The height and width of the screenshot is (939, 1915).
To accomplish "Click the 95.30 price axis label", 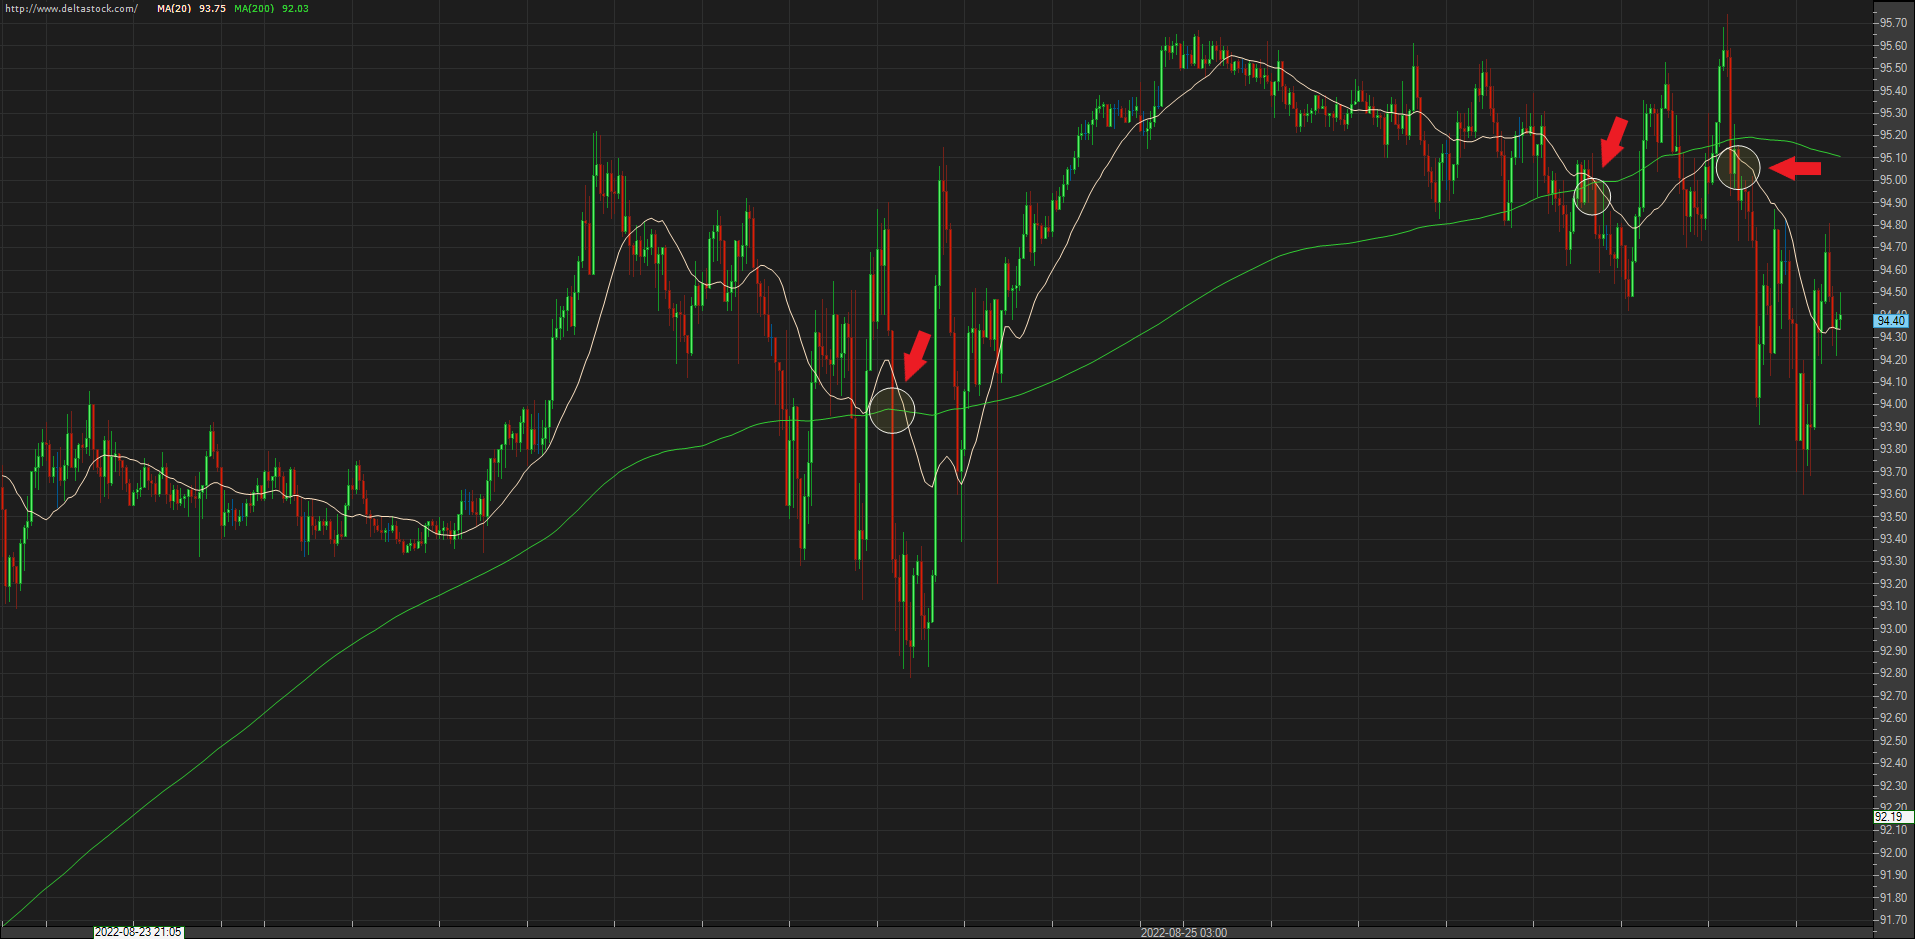I will click(x=1892, y=113).
